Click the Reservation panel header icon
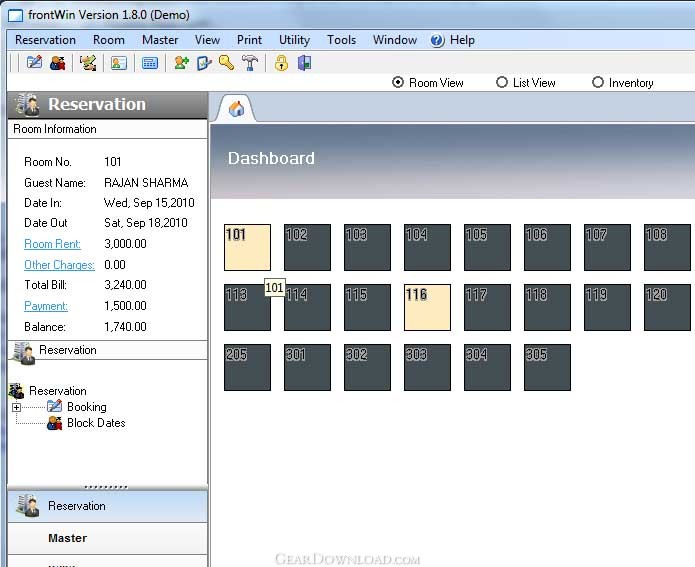This screenshot has width=695, height=567. pyautogui.click(x=27, y=105)
